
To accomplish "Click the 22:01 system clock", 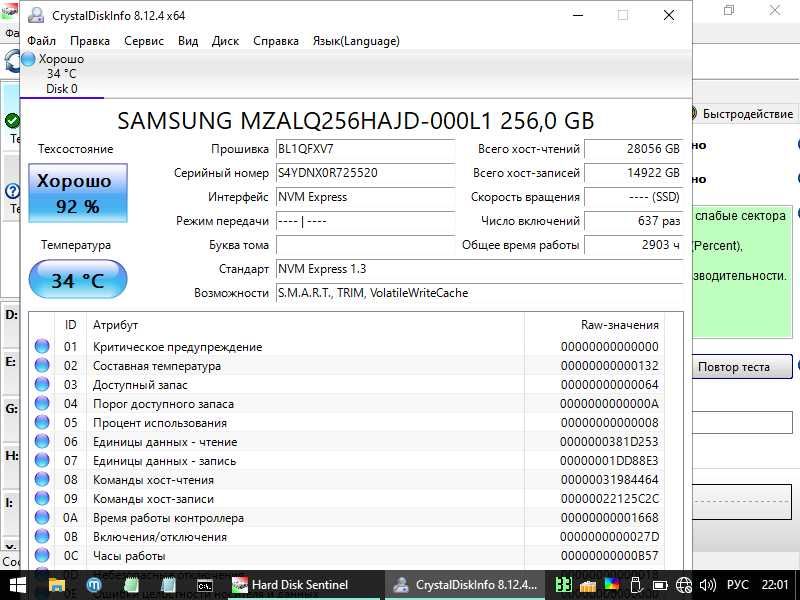I will coord(775,585).
